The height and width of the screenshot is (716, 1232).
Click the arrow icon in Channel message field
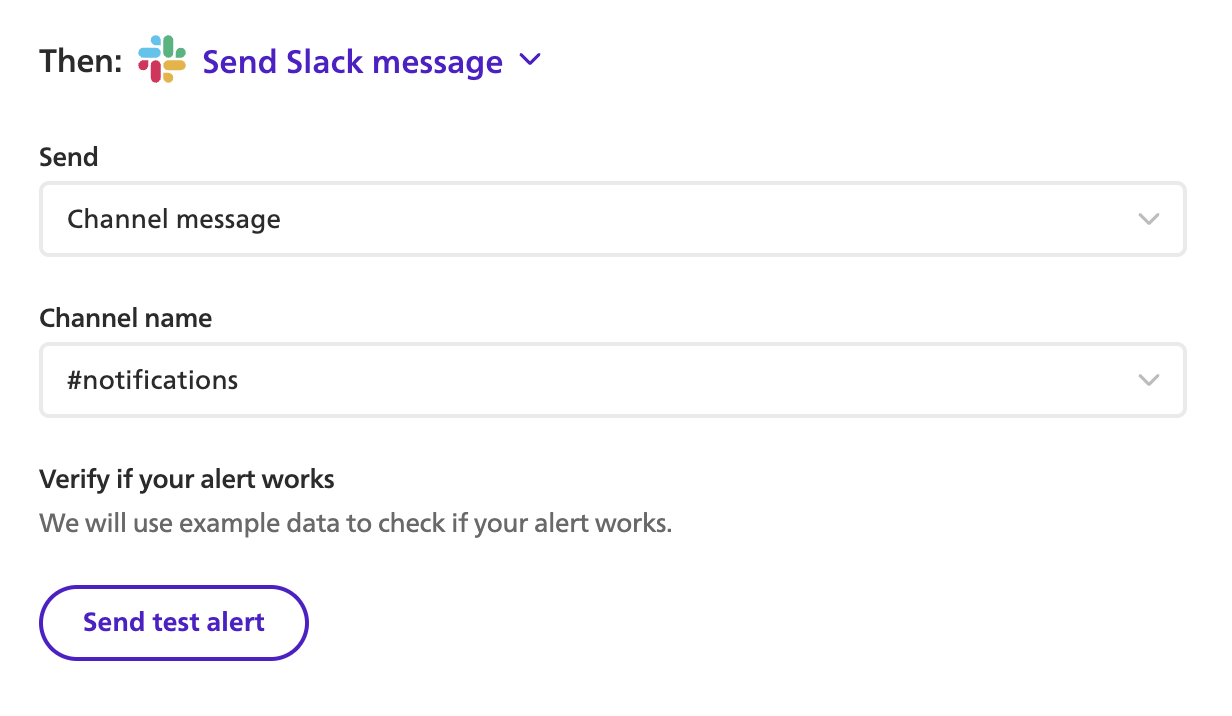[x=1149, y=219]
